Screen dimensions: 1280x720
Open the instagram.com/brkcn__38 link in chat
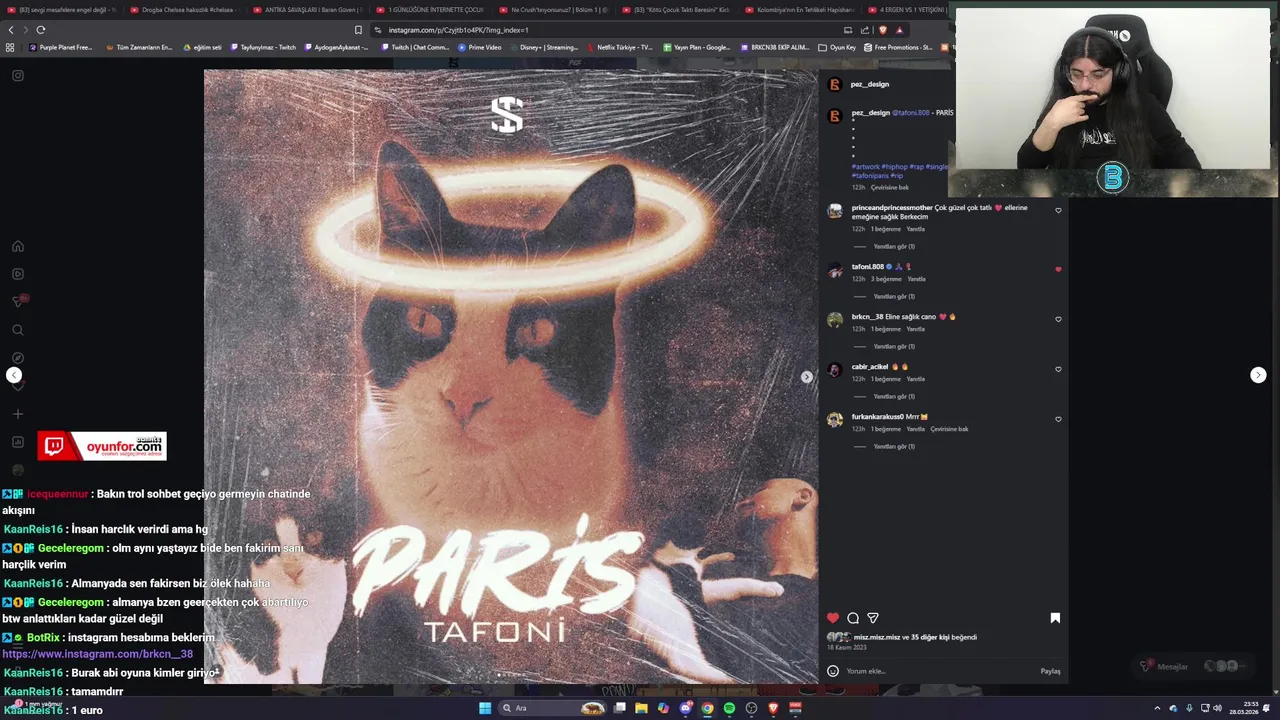[97, 654]
